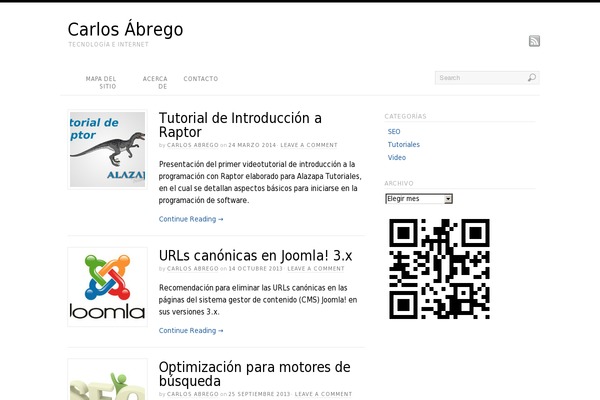Click the Raptor dinosaur thumbnail
The width and height of the screenshot is (600, 400).
coord(108,149)
